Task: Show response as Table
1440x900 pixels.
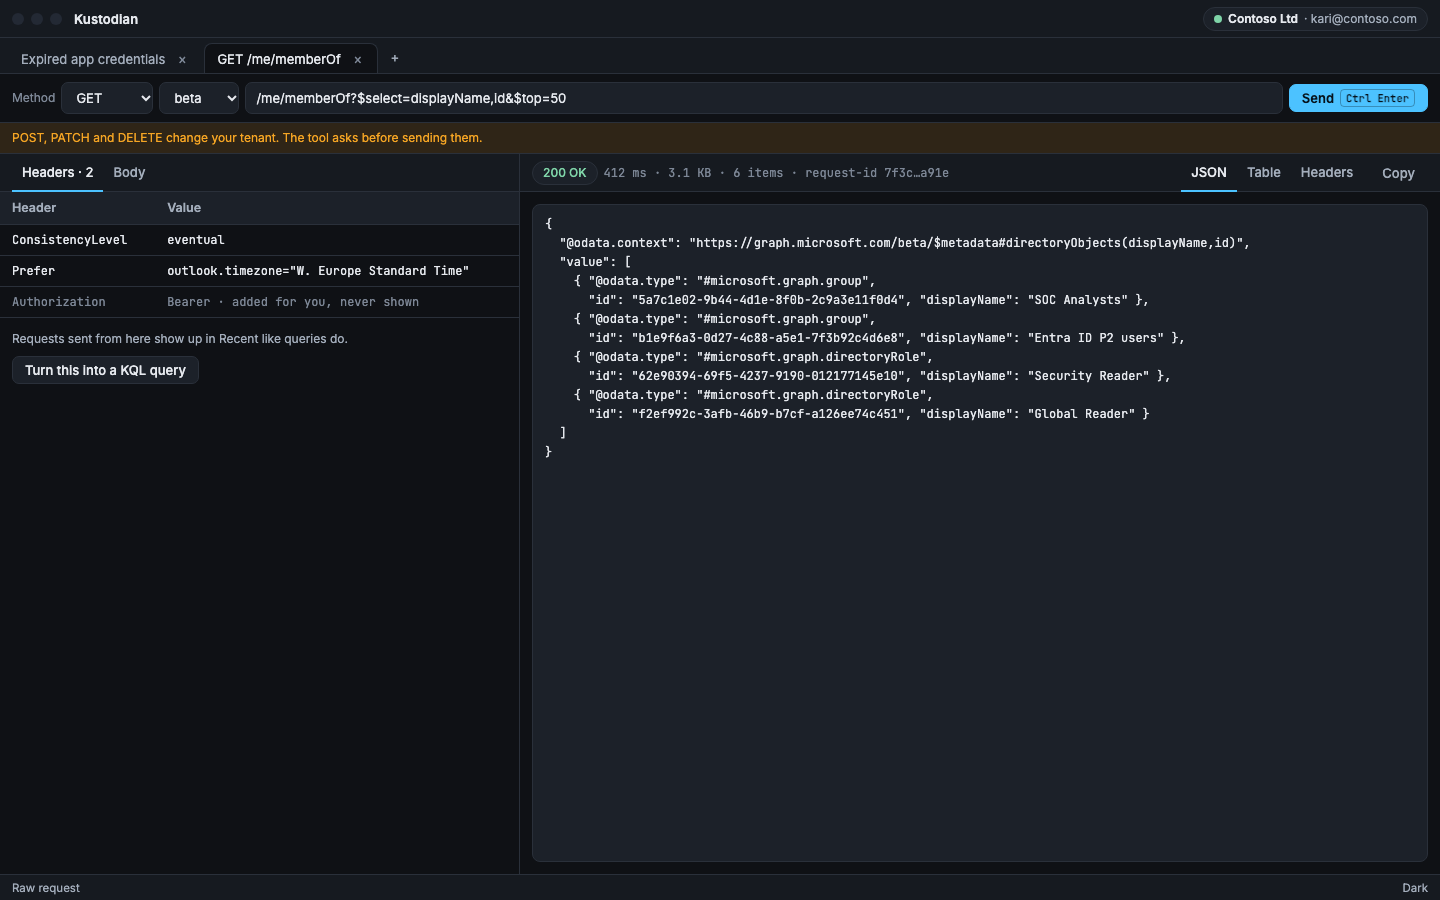Action: pyautogui.click(x=1264, y=172)
